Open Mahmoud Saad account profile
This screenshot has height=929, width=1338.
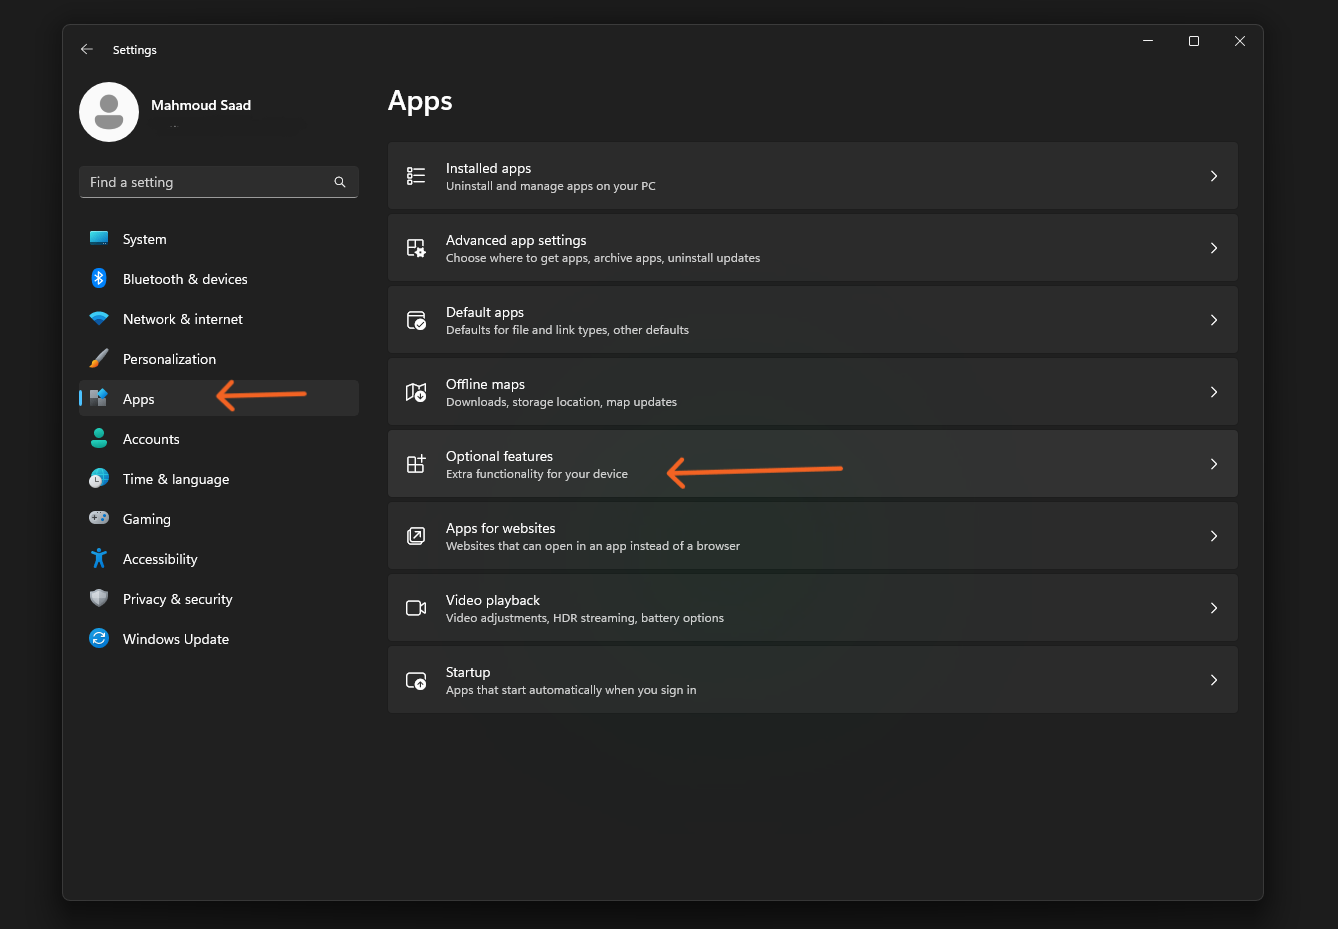click(200, 105)
